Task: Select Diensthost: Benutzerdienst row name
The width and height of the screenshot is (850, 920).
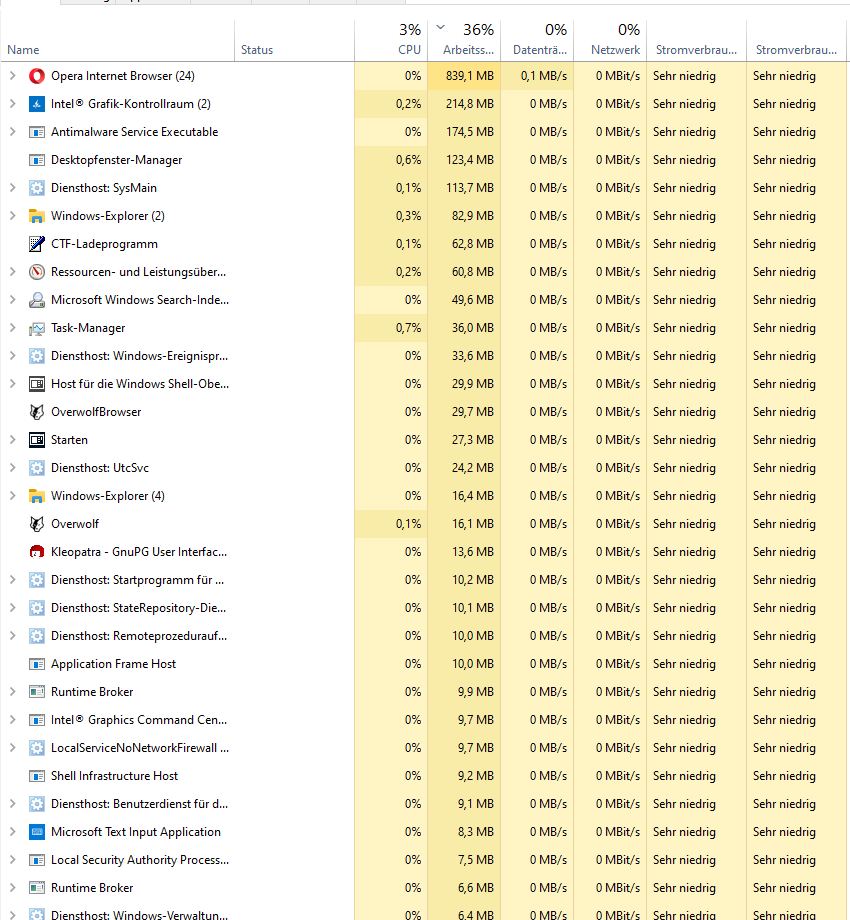Action: [140, 804]
